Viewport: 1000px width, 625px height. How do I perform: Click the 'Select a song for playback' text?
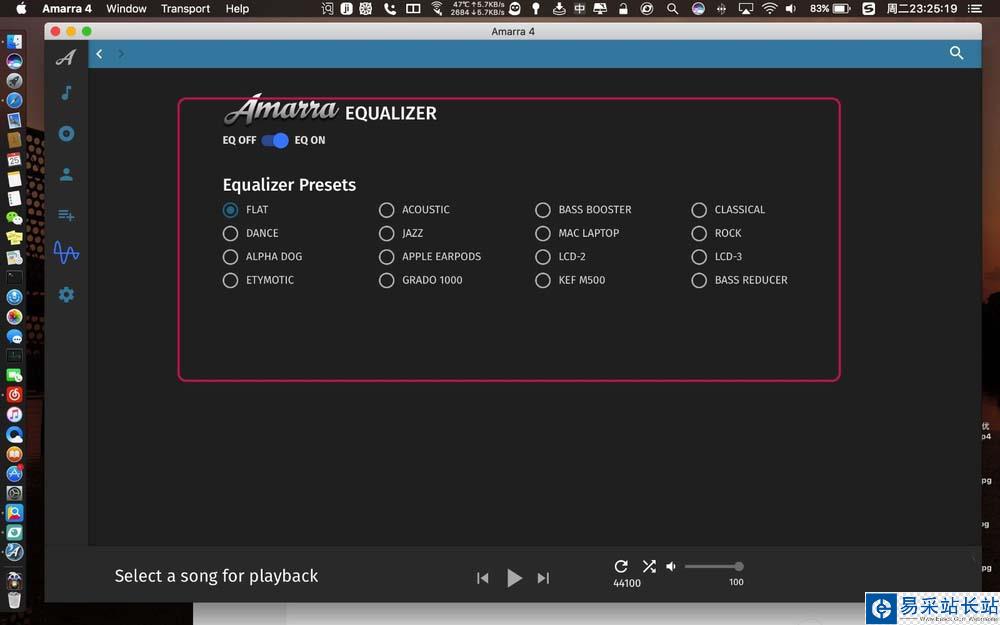[x=216, y=576]
